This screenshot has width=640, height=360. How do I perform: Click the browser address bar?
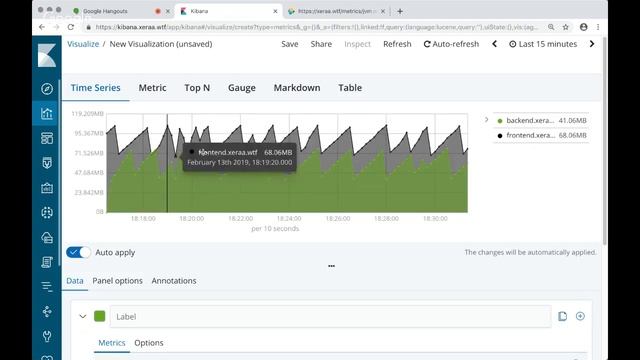click(316, 27)
